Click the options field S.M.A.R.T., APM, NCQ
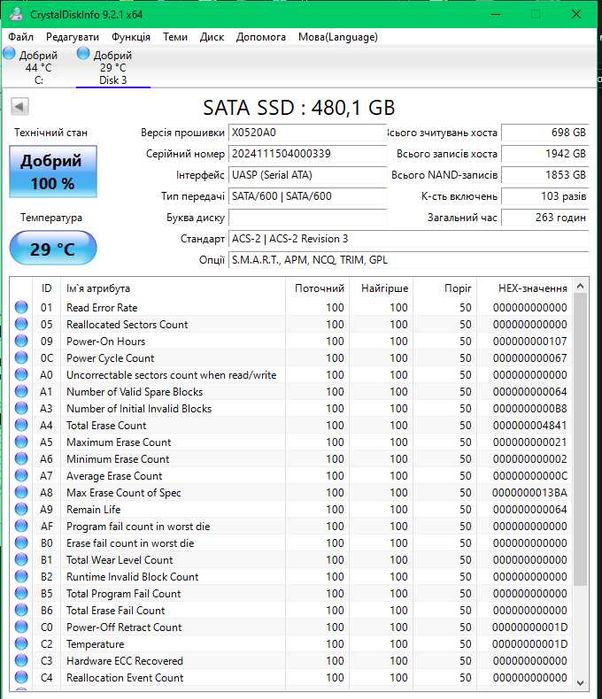Image resolution: width=602 pixels, height=699 pixels. point(408,260)
